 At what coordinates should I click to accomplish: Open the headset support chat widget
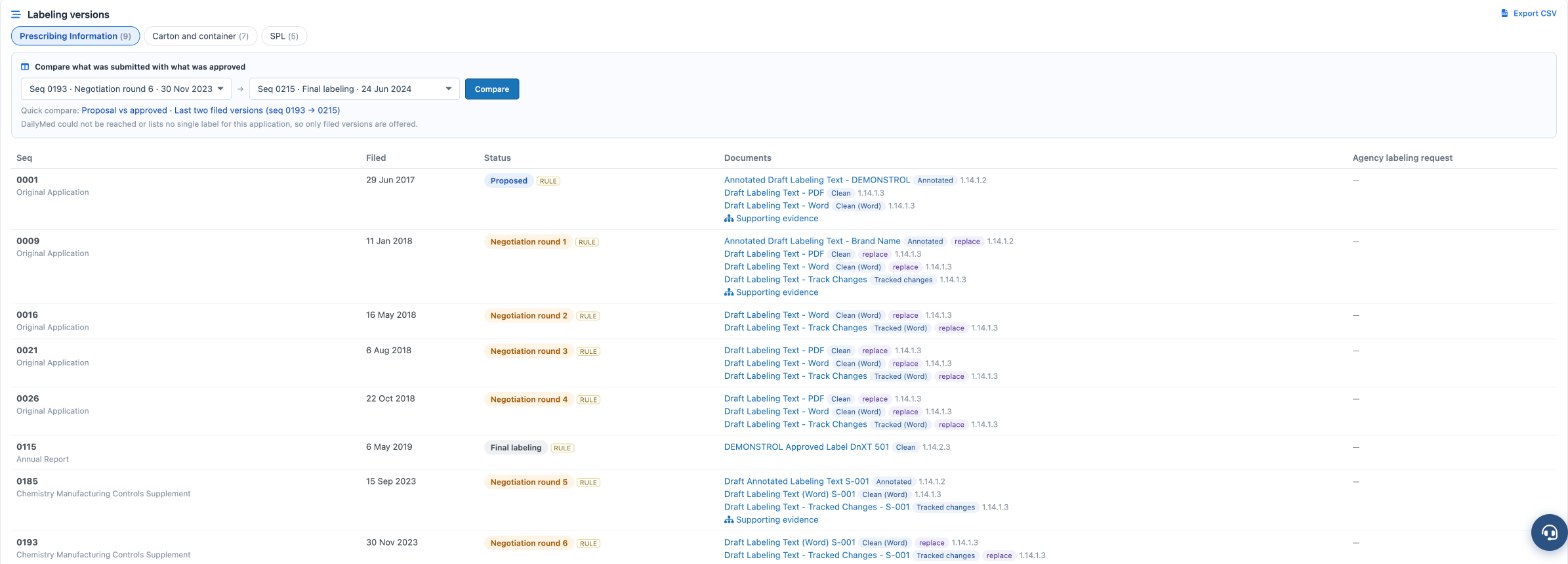point(1549,533)
